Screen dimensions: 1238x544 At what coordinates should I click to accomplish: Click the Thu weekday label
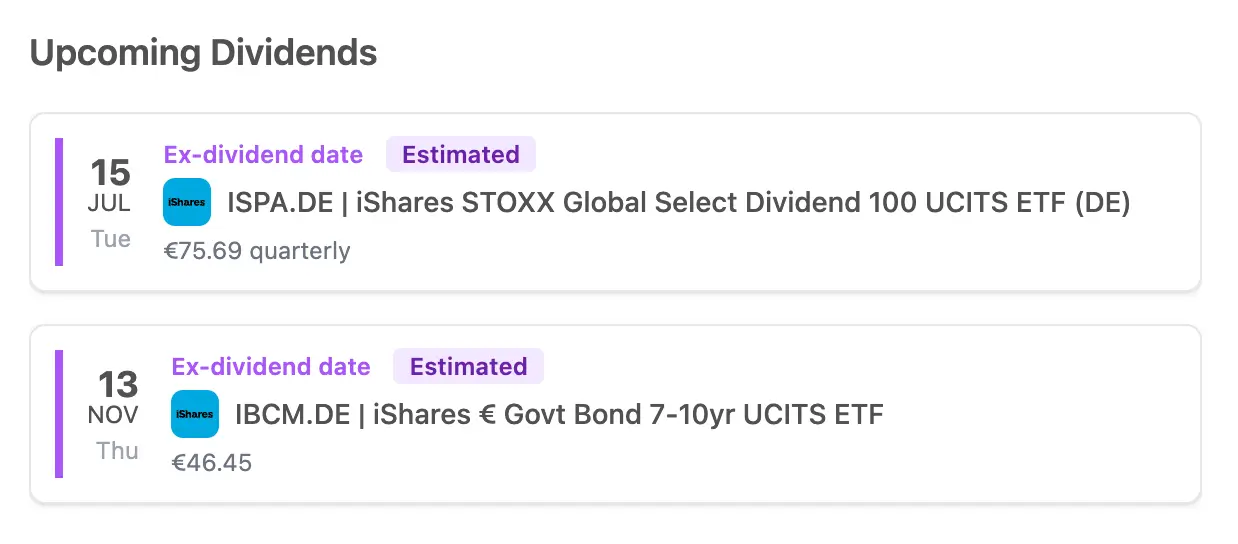point(117,451)
